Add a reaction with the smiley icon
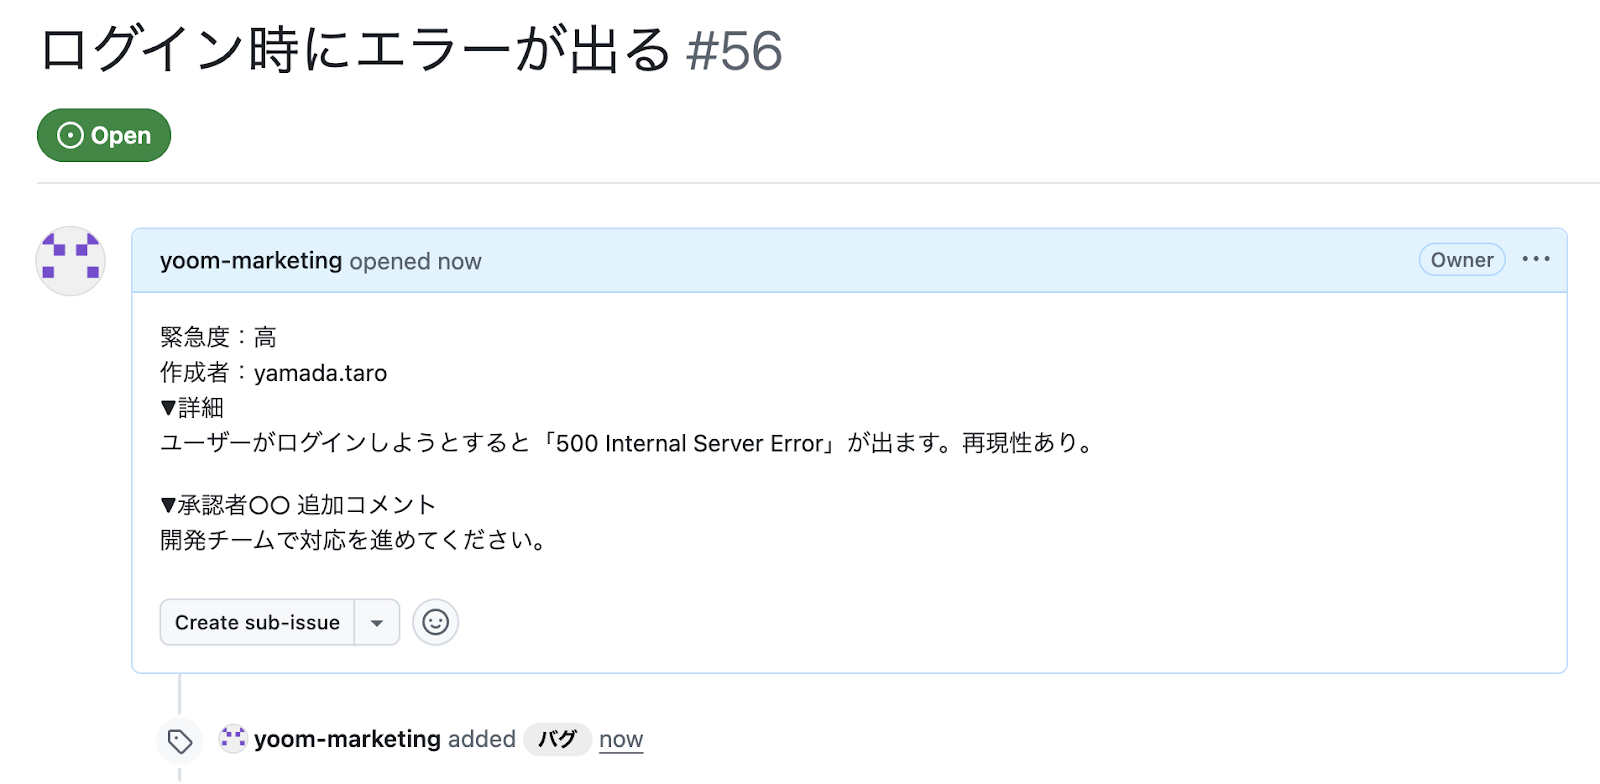The image size is (1600, 784). 435,622
